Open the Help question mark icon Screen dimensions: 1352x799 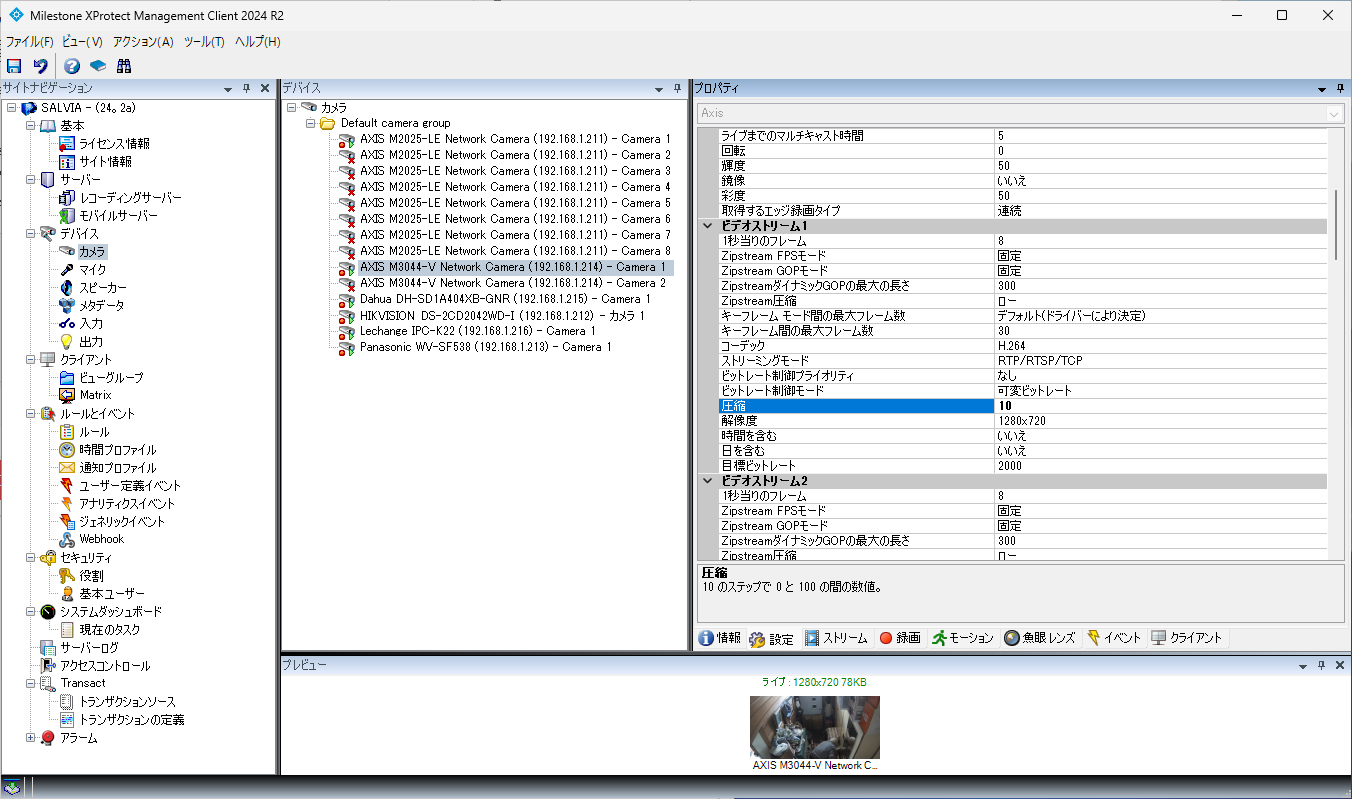point(72,66)
